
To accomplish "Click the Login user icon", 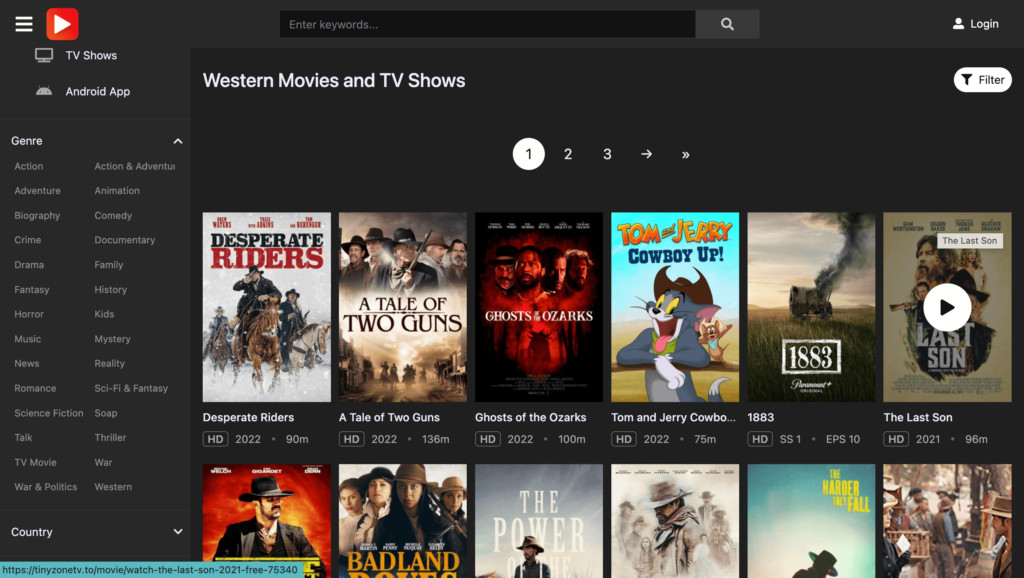I will click(958, 24).
